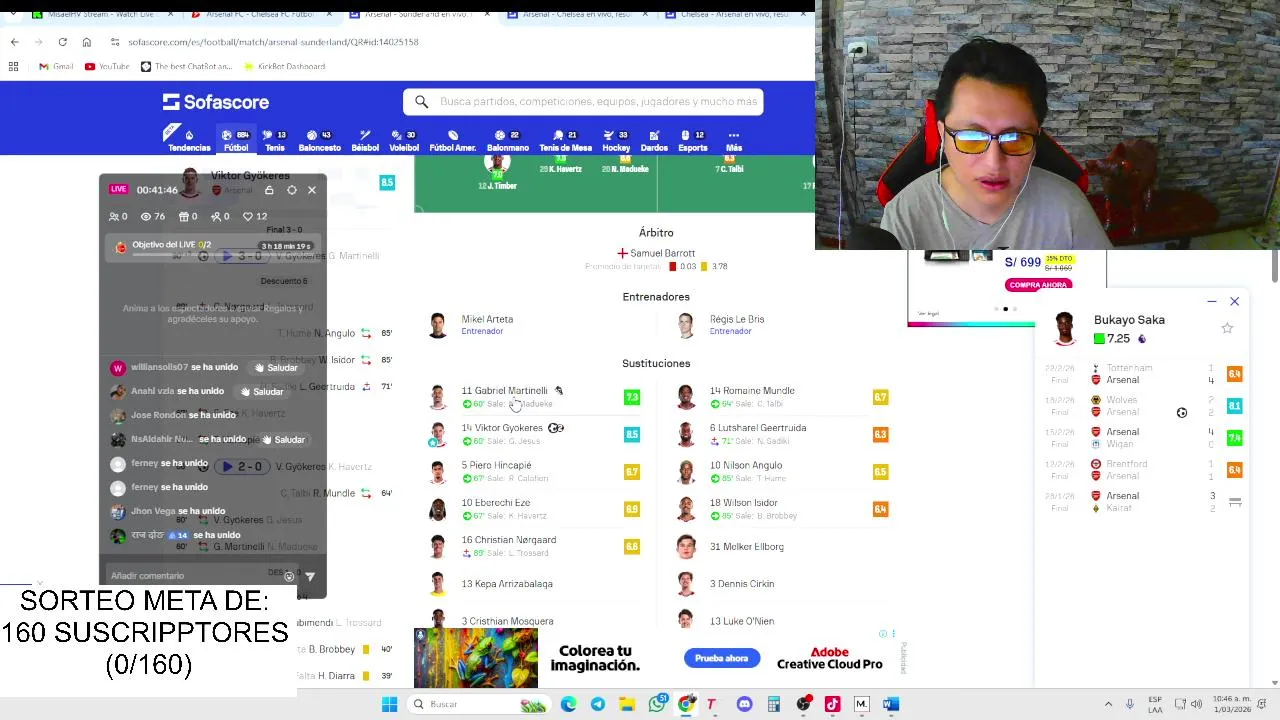This screenshot has width=1280, height=720.
Task: Select substitute 10 Nilson Angulo
Action: point(782,471)
